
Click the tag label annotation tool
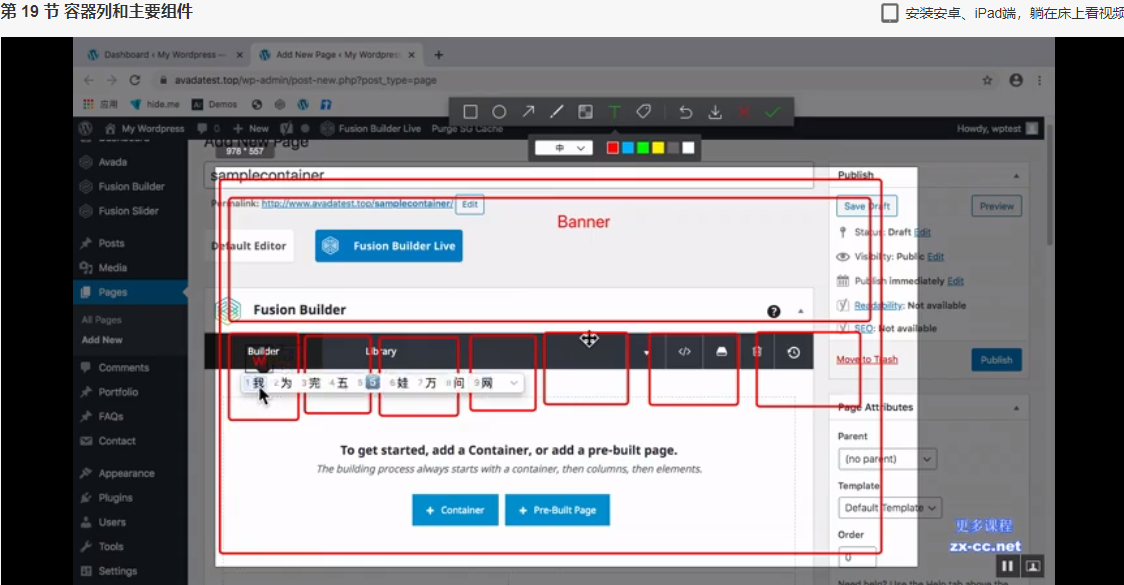pos(644,112)
